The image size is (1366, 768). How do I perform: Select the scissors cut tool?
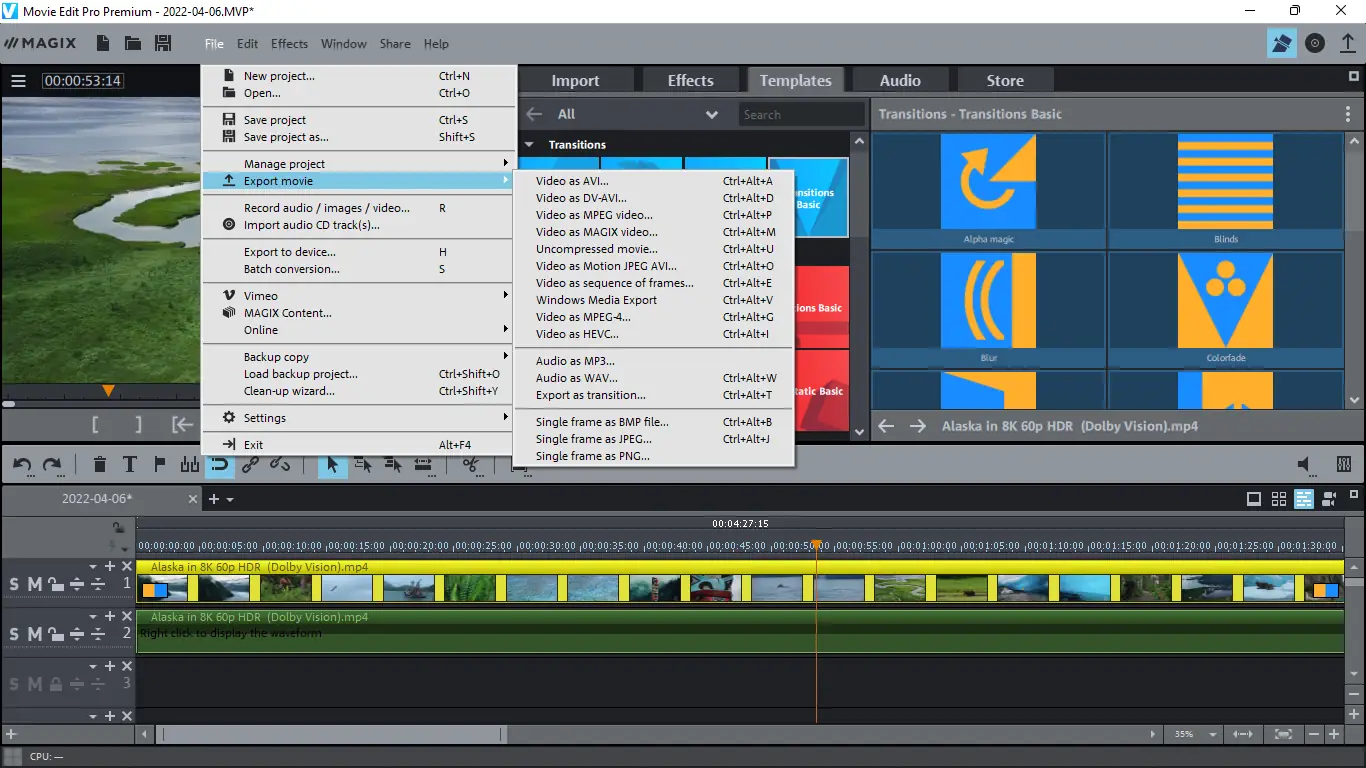[470, 464]
